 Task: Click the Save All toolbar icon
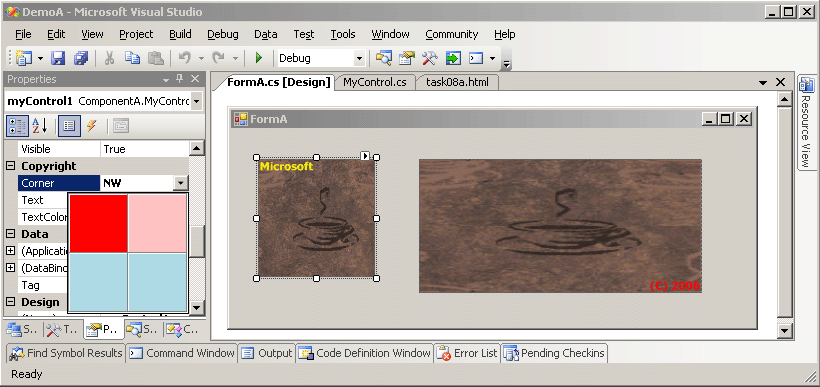click(81, 58)
